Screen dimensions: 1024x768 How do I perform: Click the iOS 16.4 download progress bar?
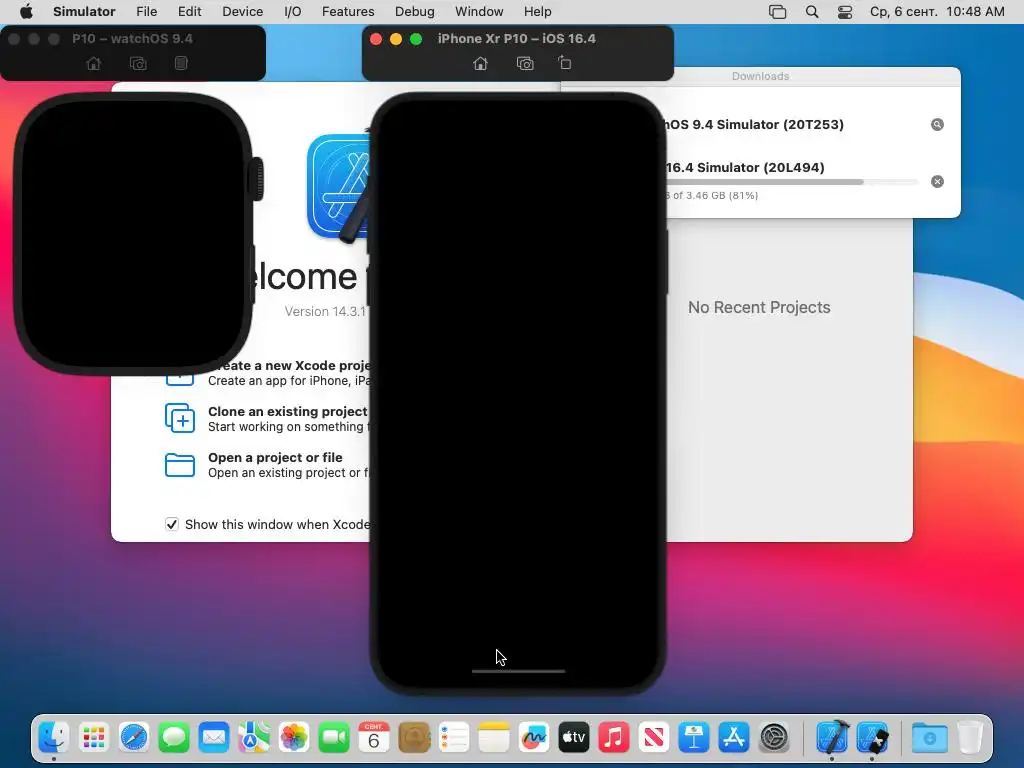792,182
